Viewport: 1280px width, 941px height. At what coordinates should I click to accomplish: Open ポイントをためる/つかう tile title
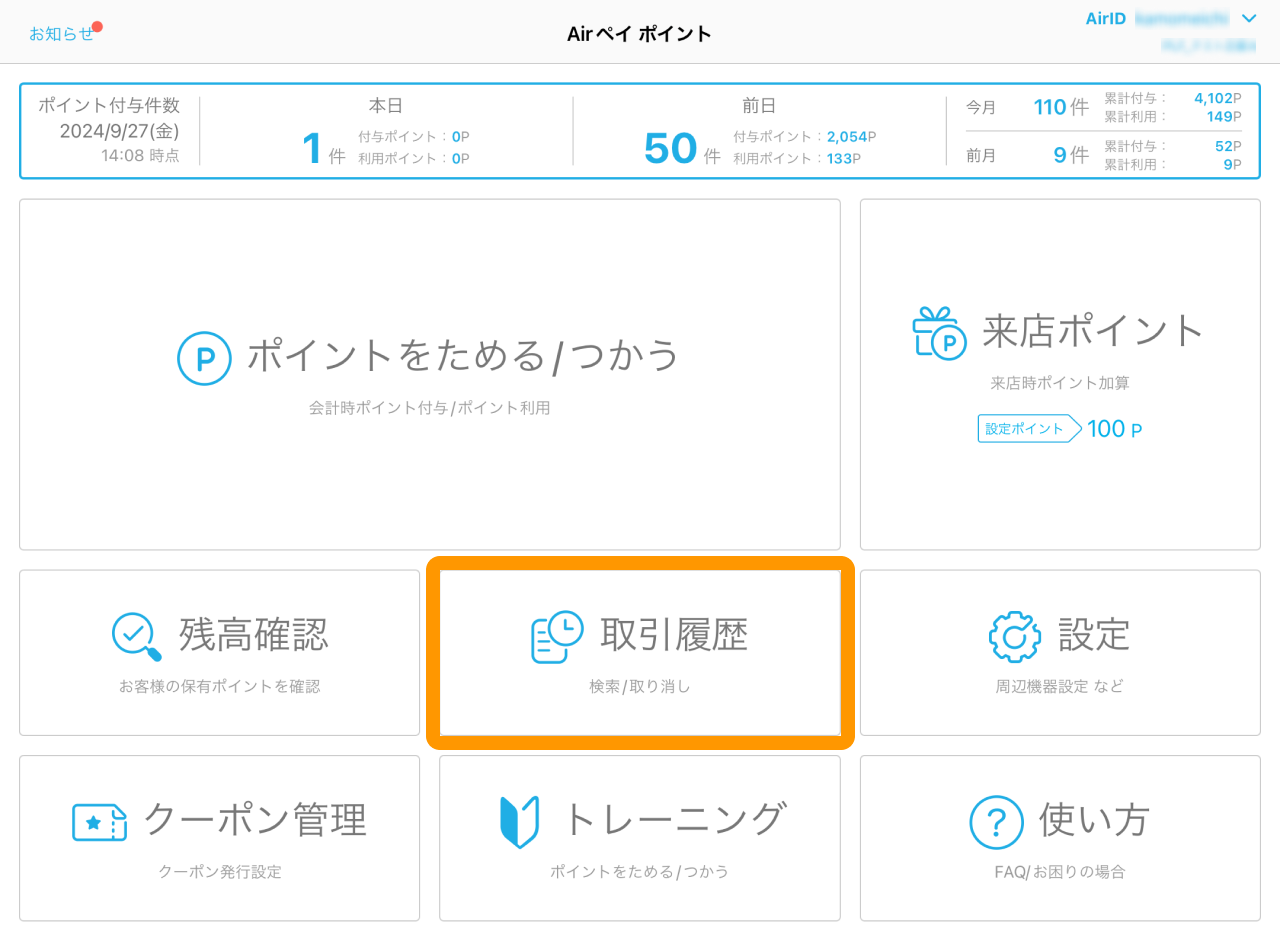[x=463, y=355]
